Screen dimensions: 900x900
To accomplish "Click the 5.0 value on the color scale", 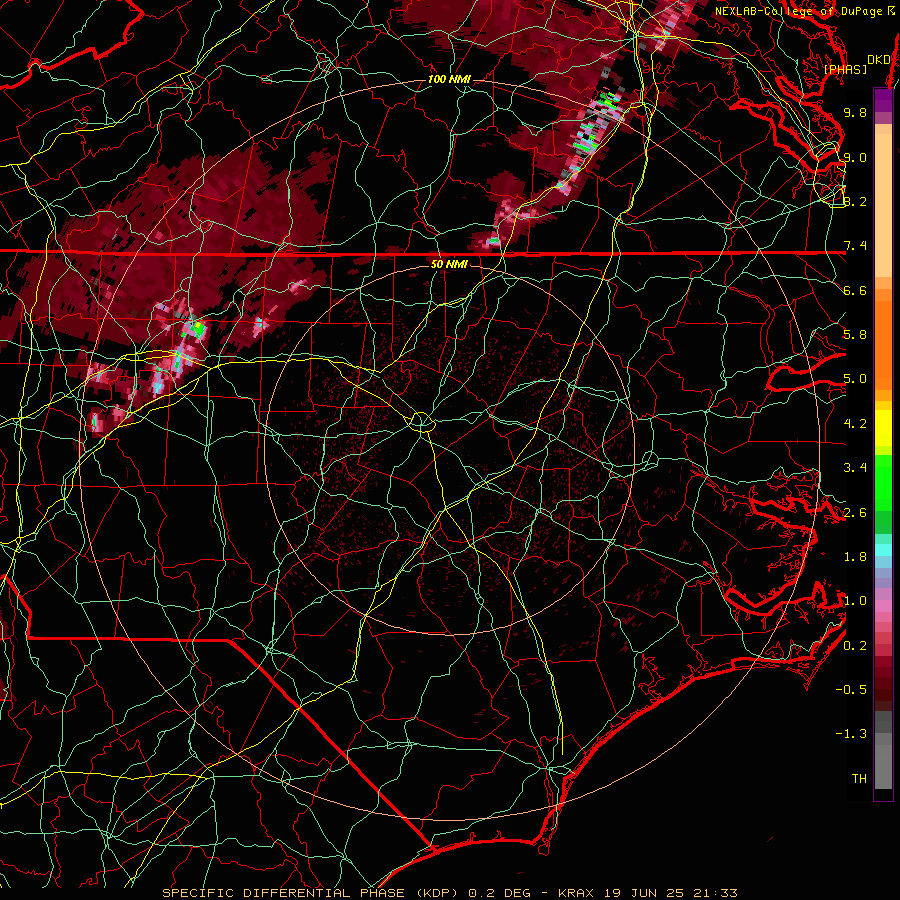I will pyautogui.click(x=855, y=379).
